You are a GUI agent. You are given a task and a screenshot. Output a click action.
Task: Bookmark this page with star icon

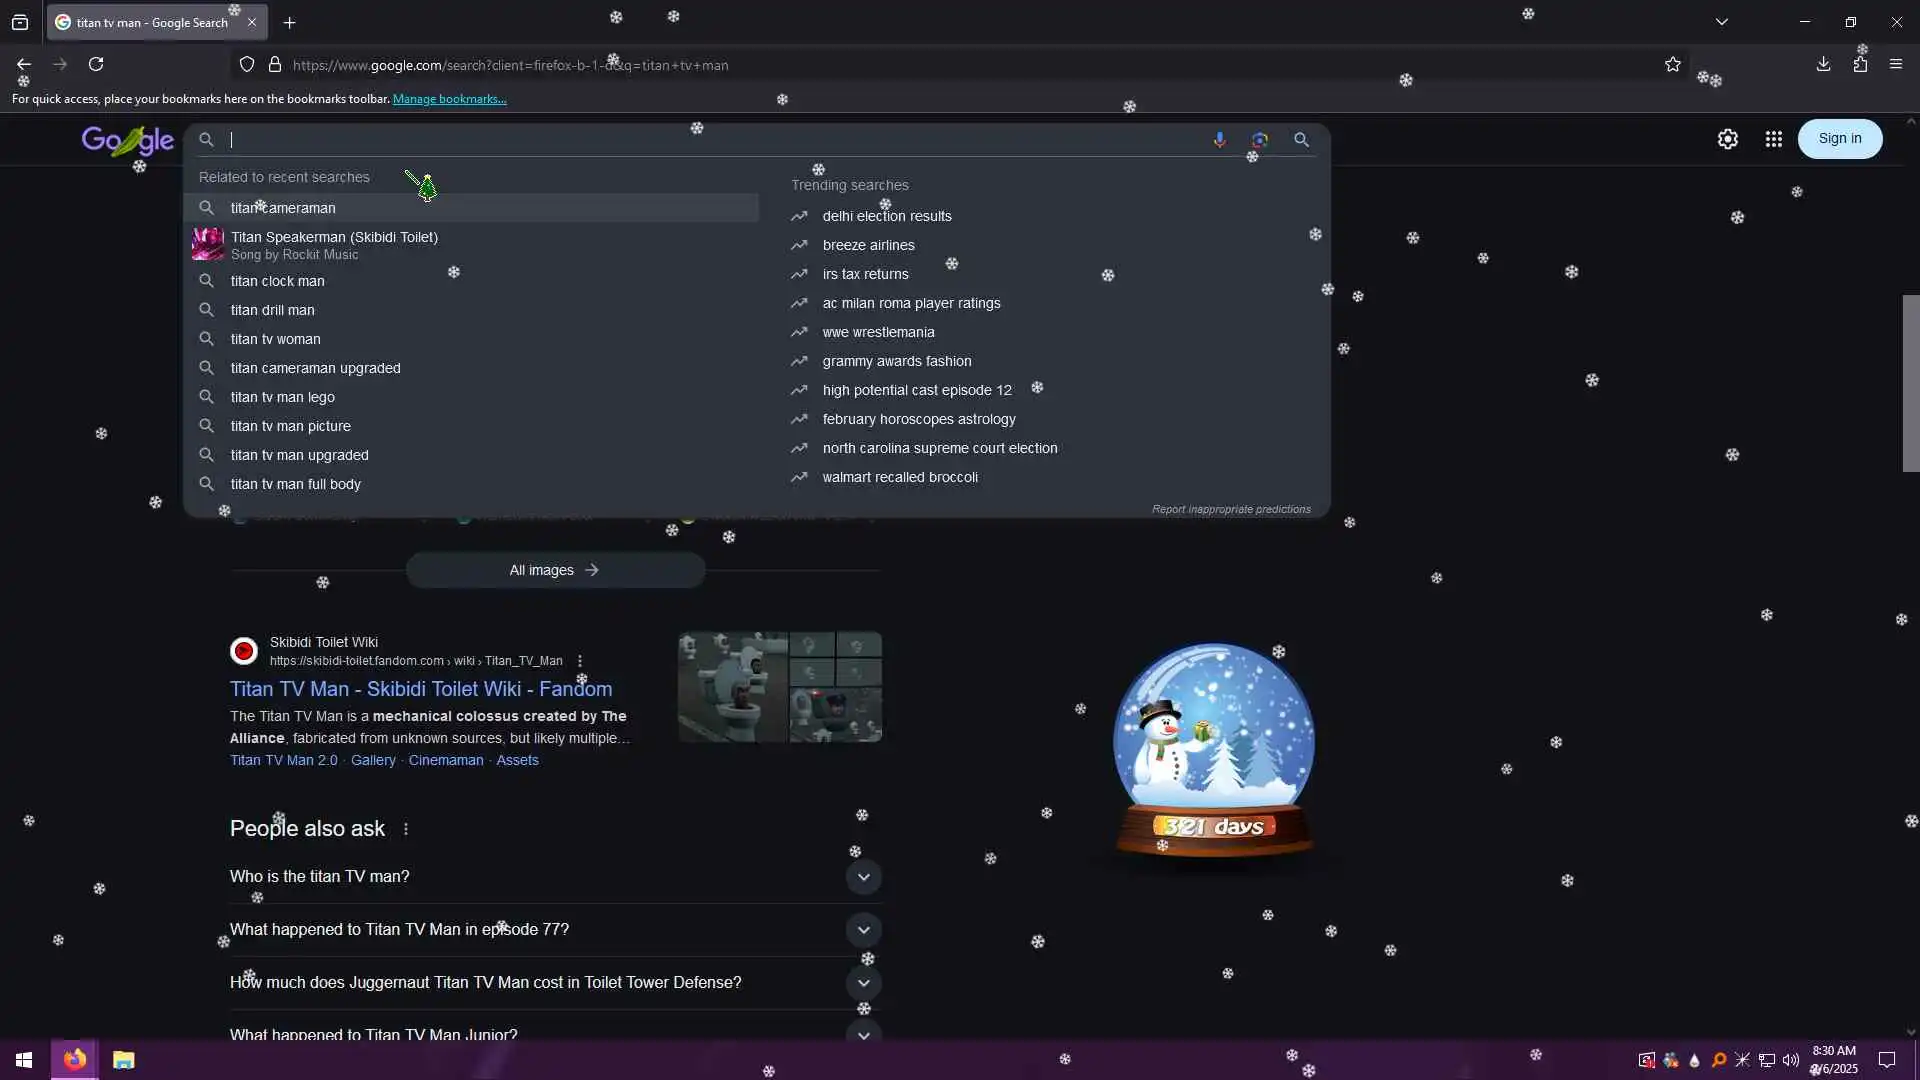1672,65
